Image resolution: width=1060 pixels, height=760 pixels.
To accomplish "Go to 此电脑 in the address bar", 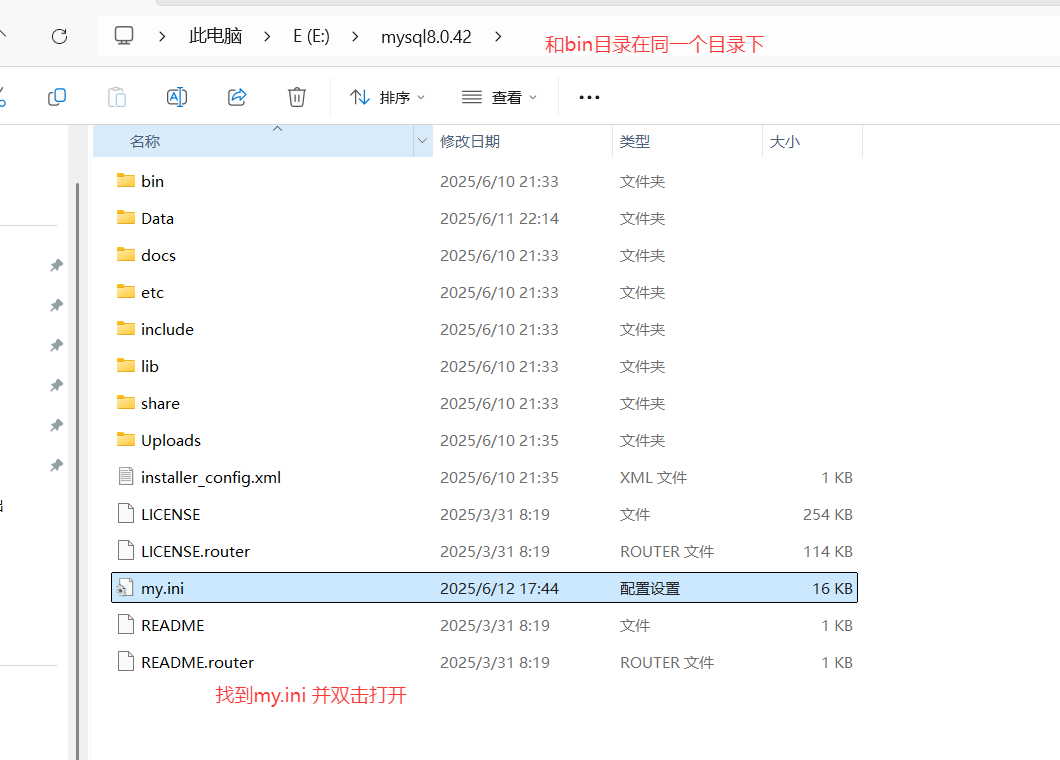I will click(x=216, y=37).
